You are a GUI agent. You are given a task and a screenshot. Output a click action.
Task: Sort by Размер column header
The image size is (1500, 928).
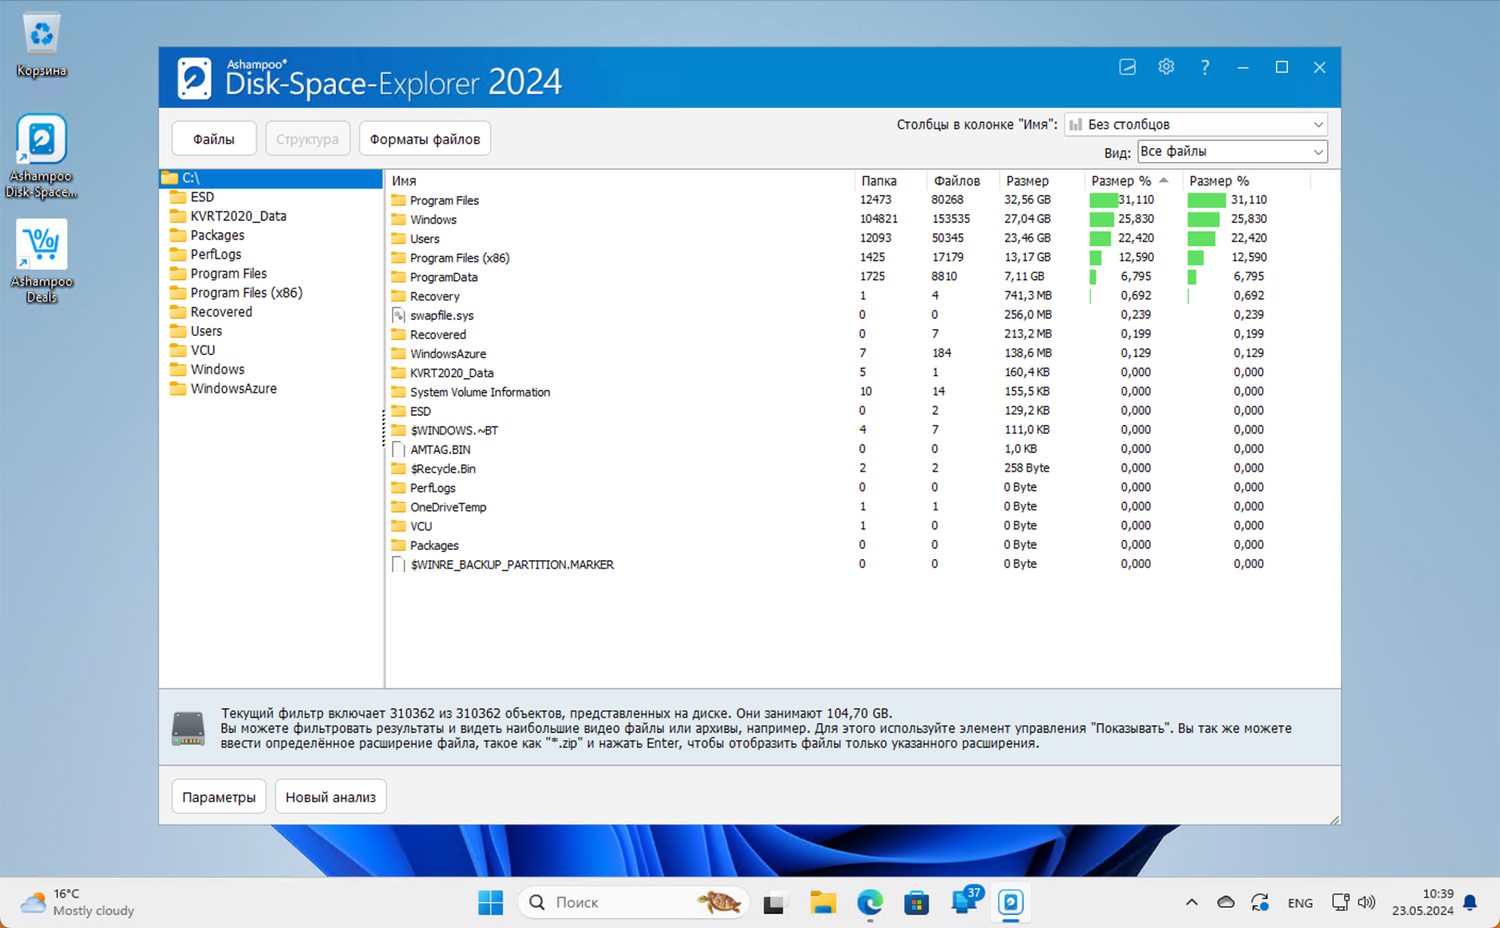point(1042,181)
